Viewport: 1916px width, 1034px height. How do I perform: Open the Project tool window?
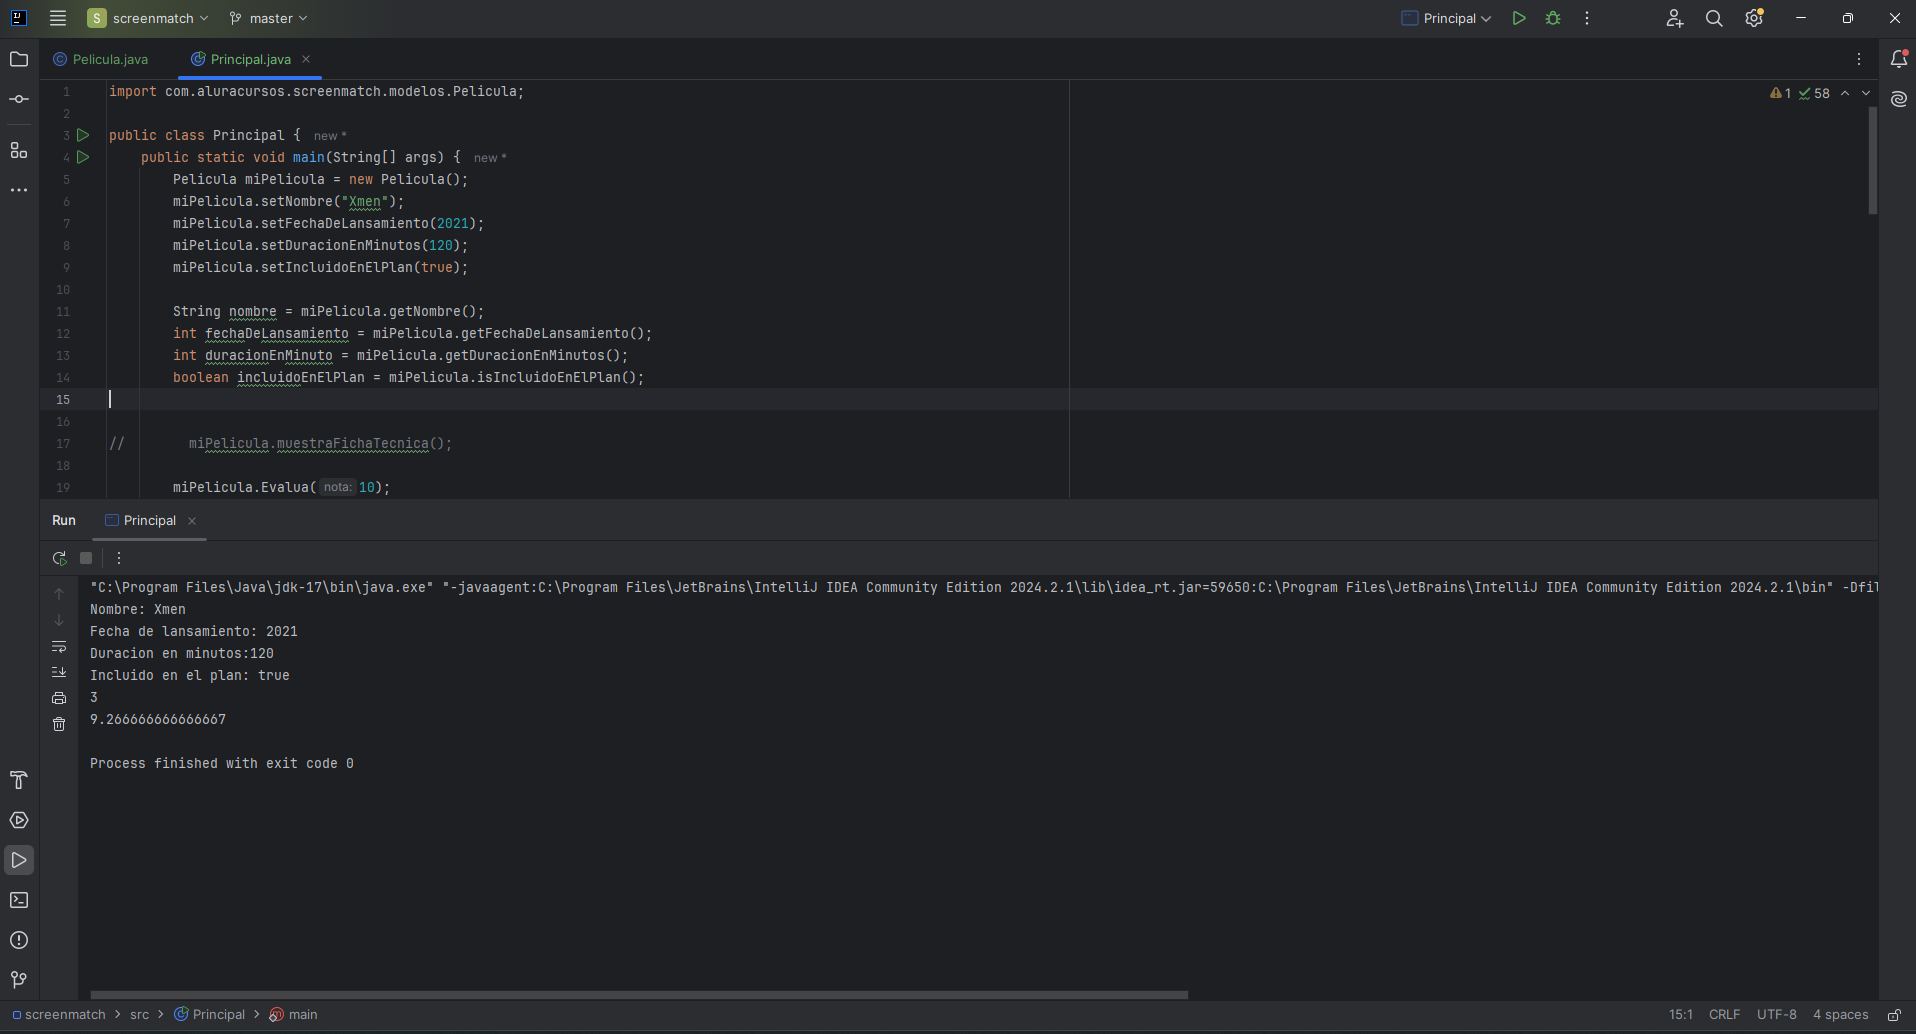pyautogui.click(x=19, y=59)
